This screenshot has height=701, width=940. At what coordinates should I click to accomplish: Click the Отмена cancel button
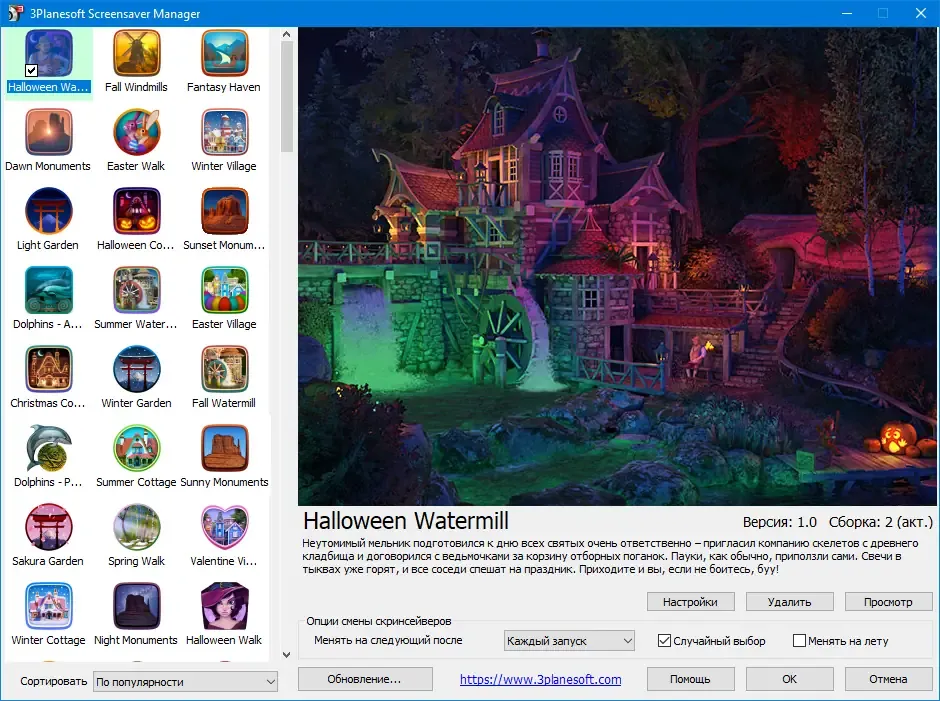coord(888,679)
